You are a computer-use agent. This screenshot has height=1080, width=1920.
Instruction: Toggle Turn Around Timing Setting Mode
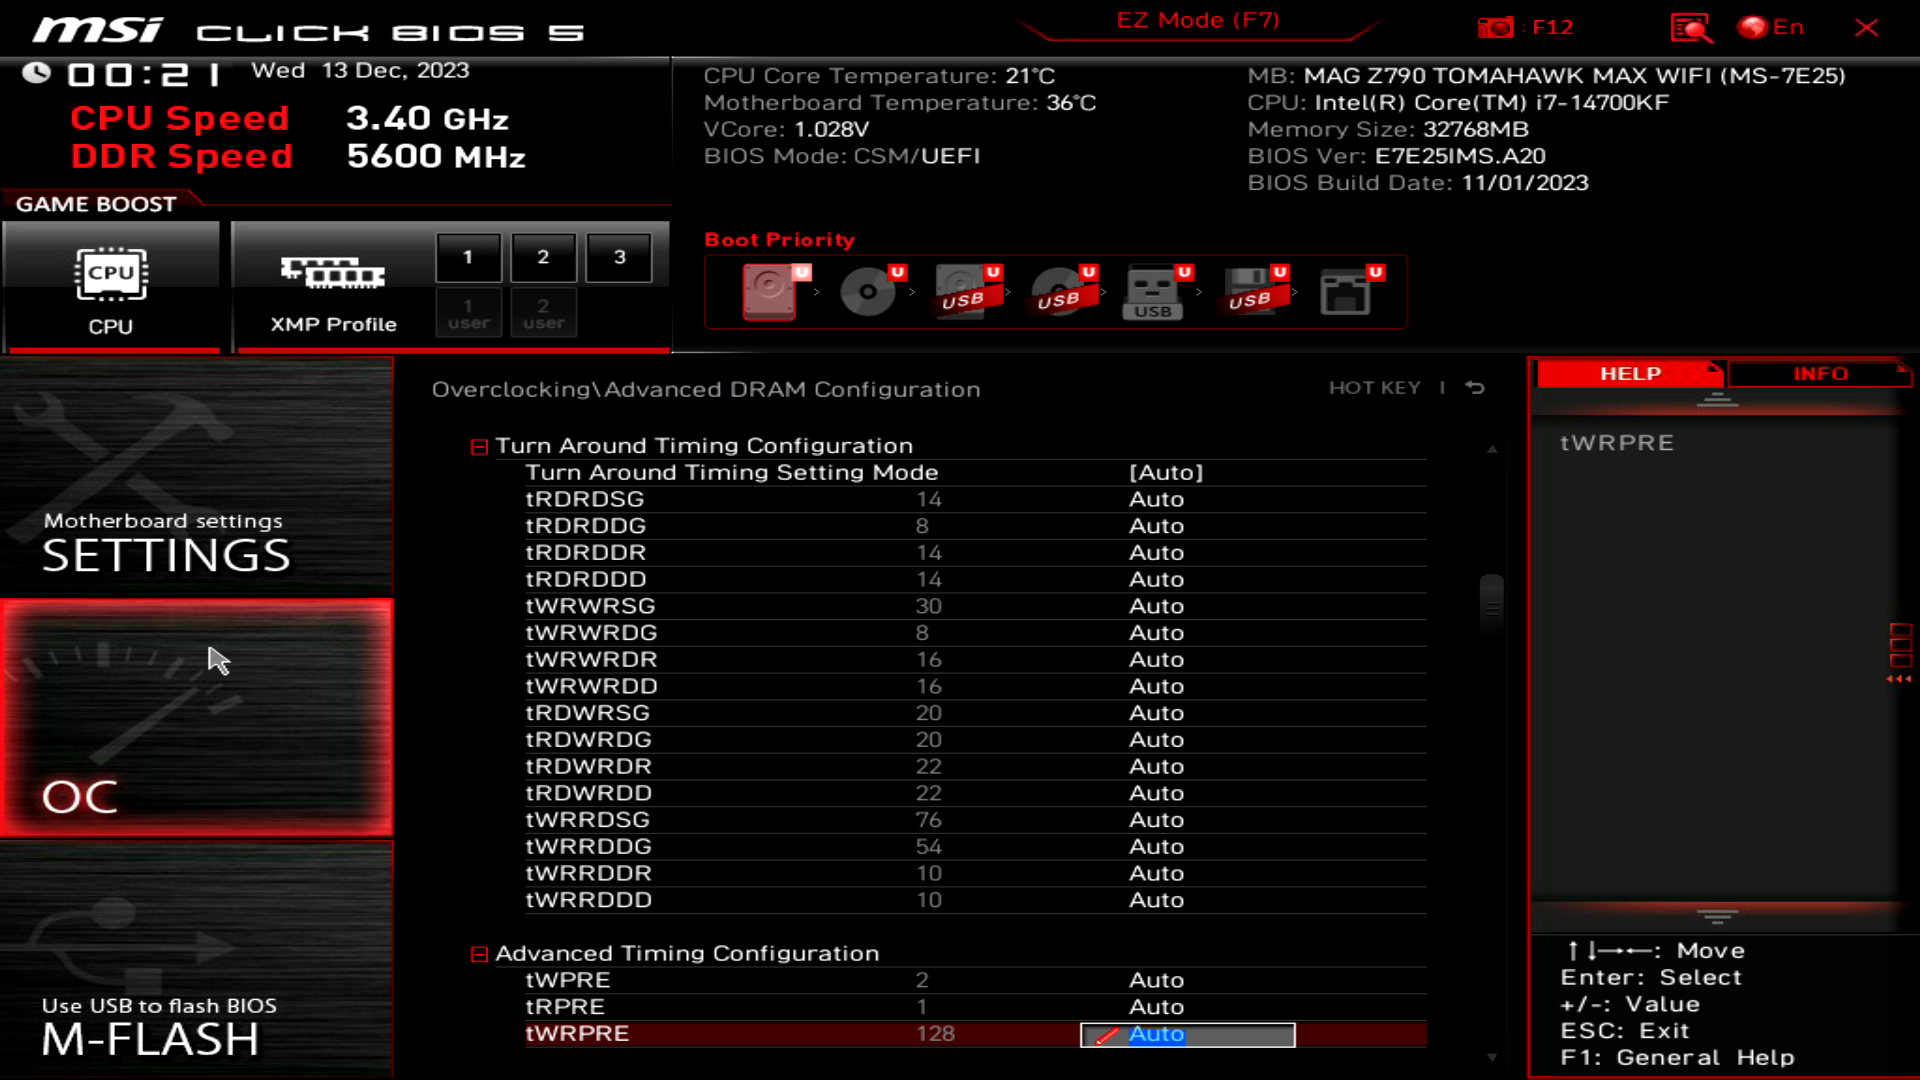point(1166,472)
